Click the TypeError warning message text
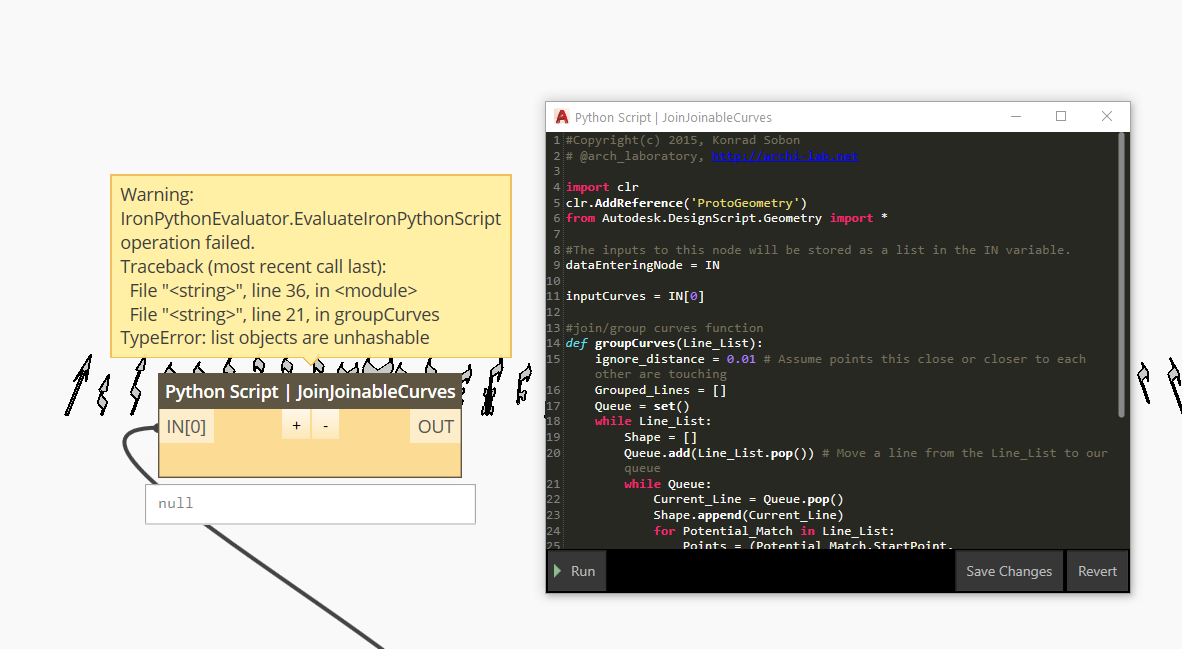Image resolution: width=1182 pixels, height=649 pixels. 275,338
